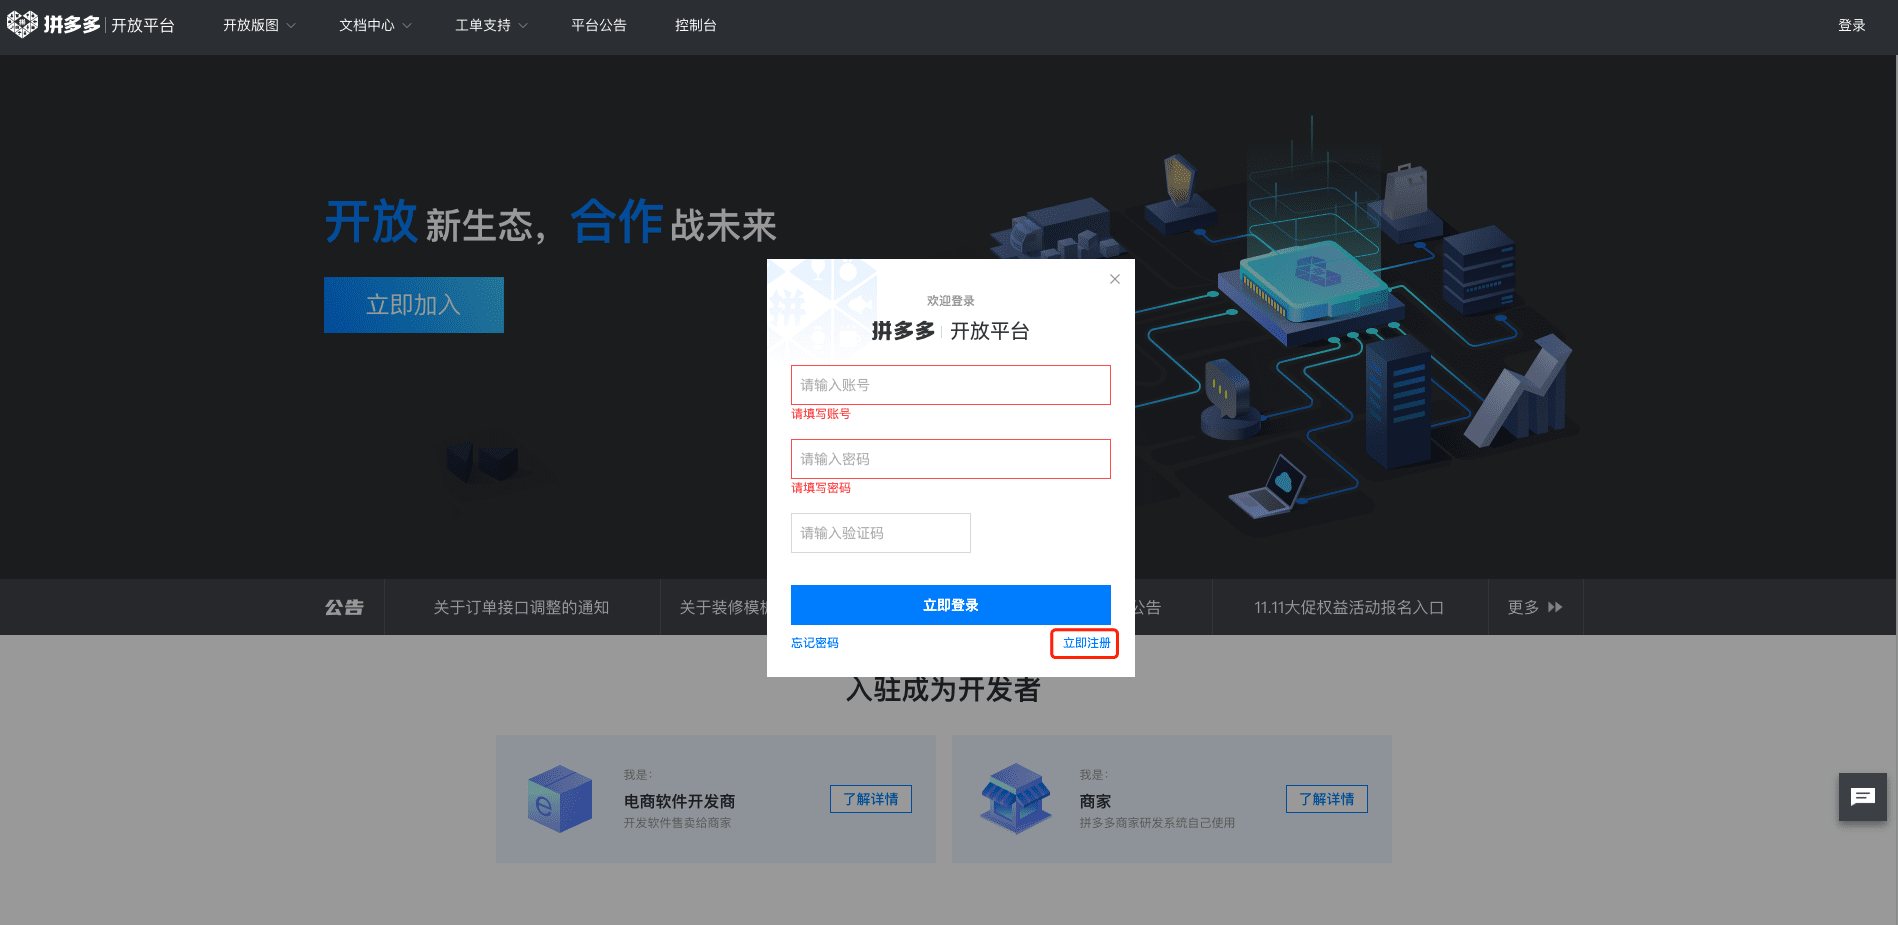Focus the account input field
This screenshot has height=925, width=1898.
[950, 385]
